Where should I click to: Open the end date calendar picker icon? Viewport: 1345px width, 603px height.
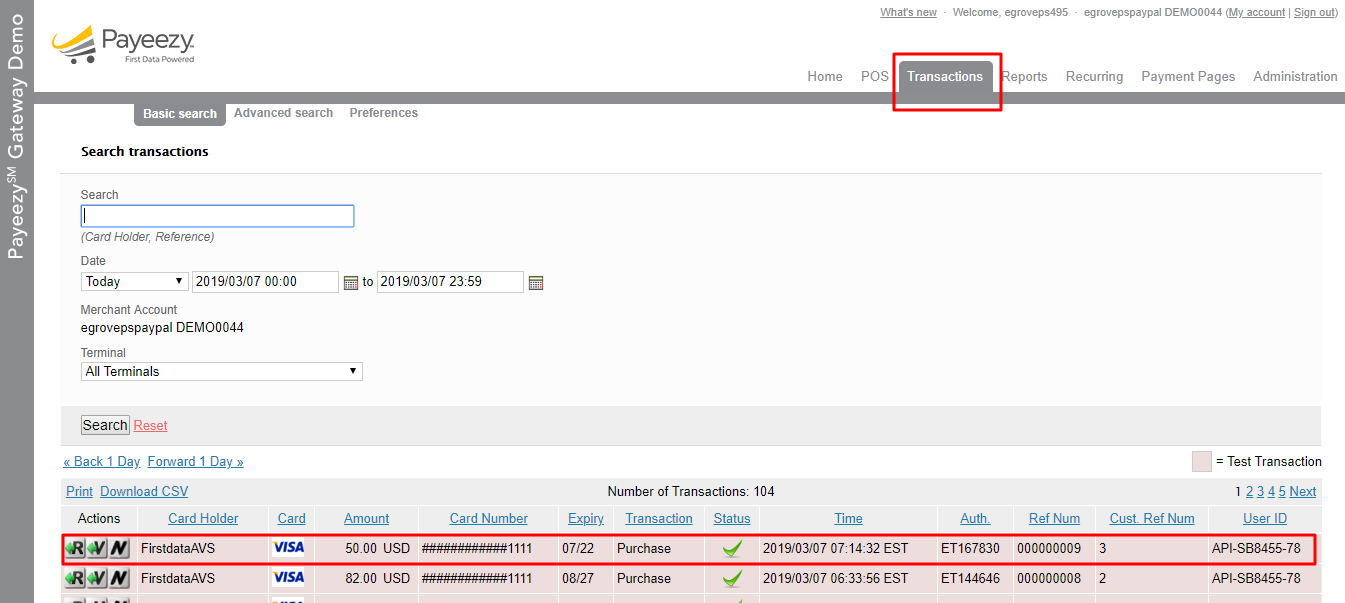tap(535, 283)
